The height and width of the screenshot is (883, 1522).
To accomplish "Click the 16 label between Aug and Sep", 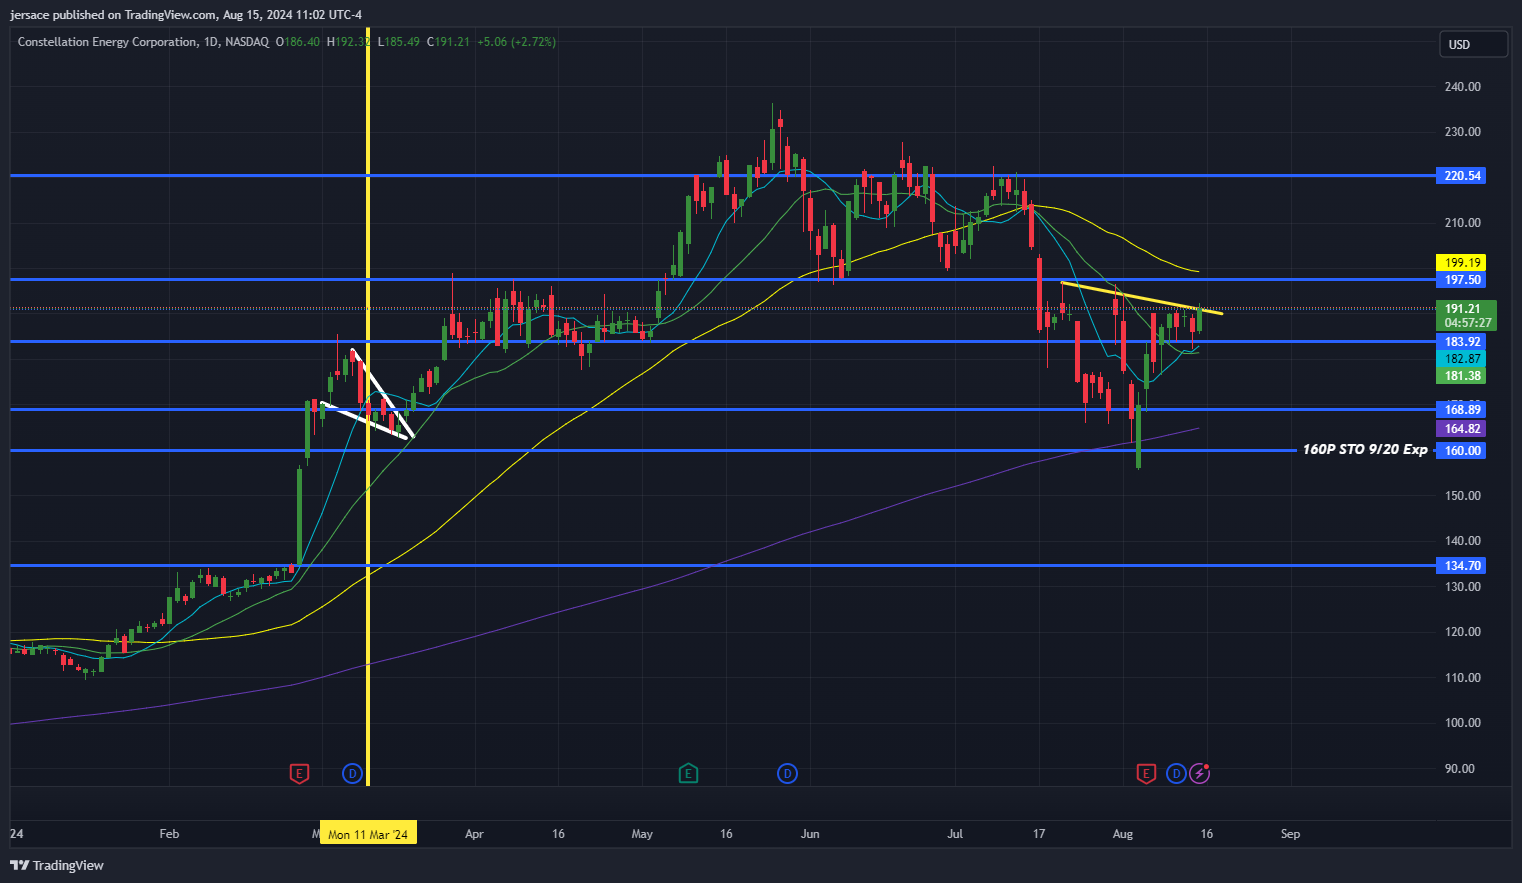I will pos(1207,834).
